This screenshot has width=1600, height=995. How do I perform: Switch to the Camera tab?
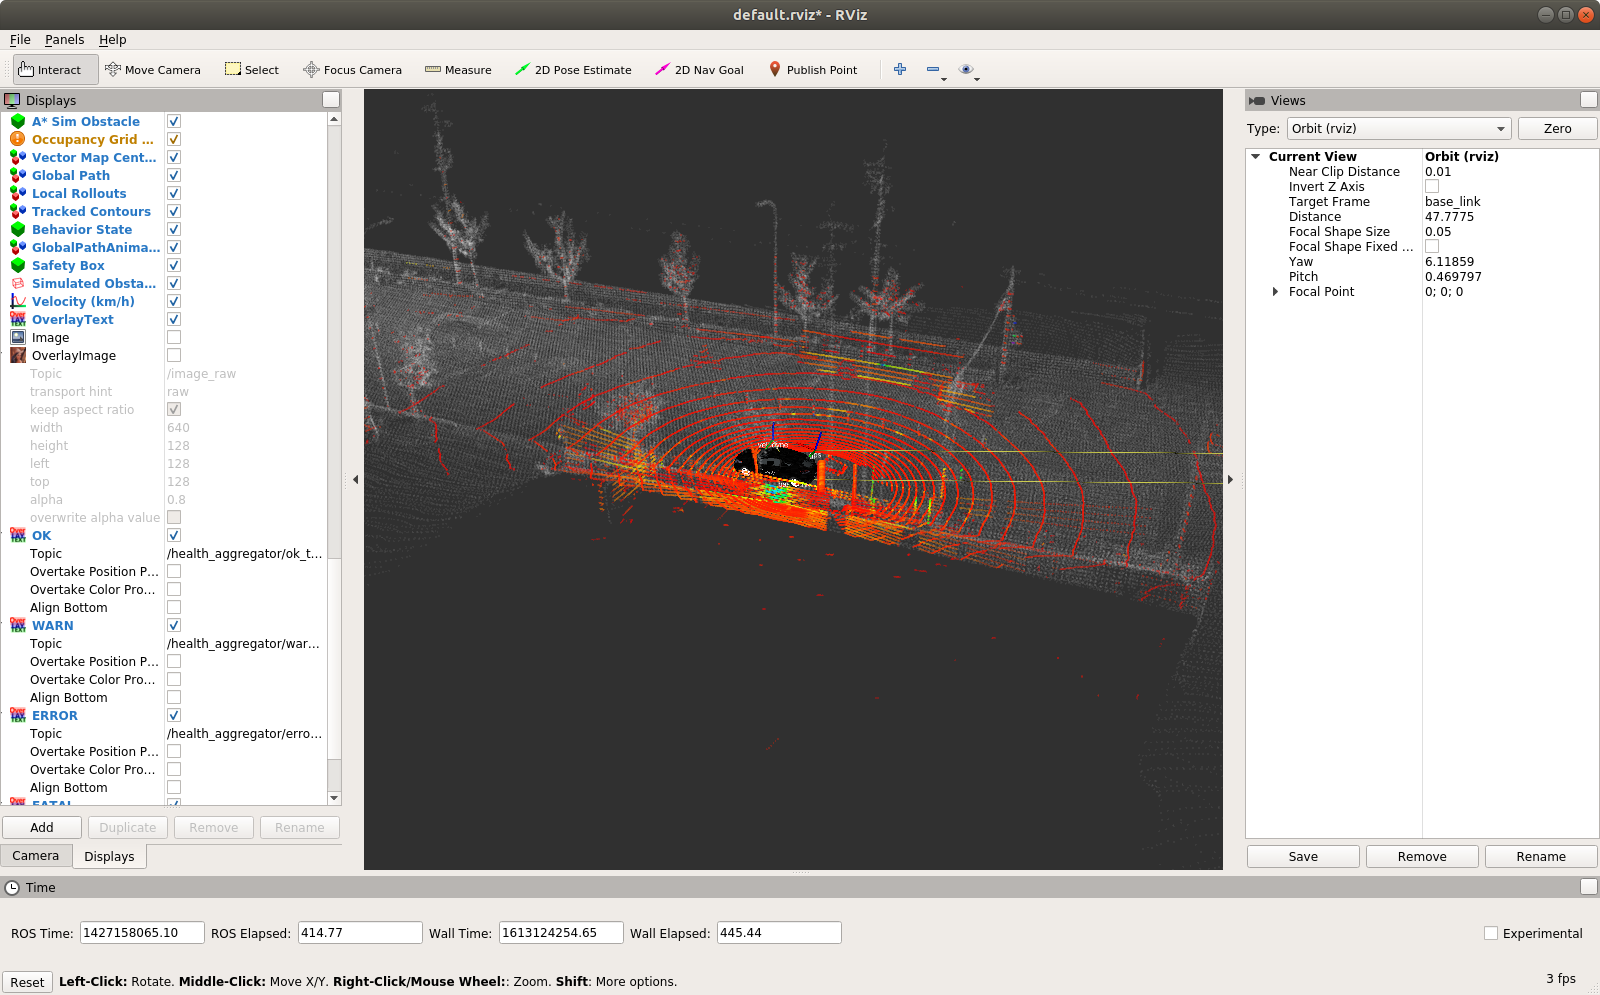click(x=36, y=856)
